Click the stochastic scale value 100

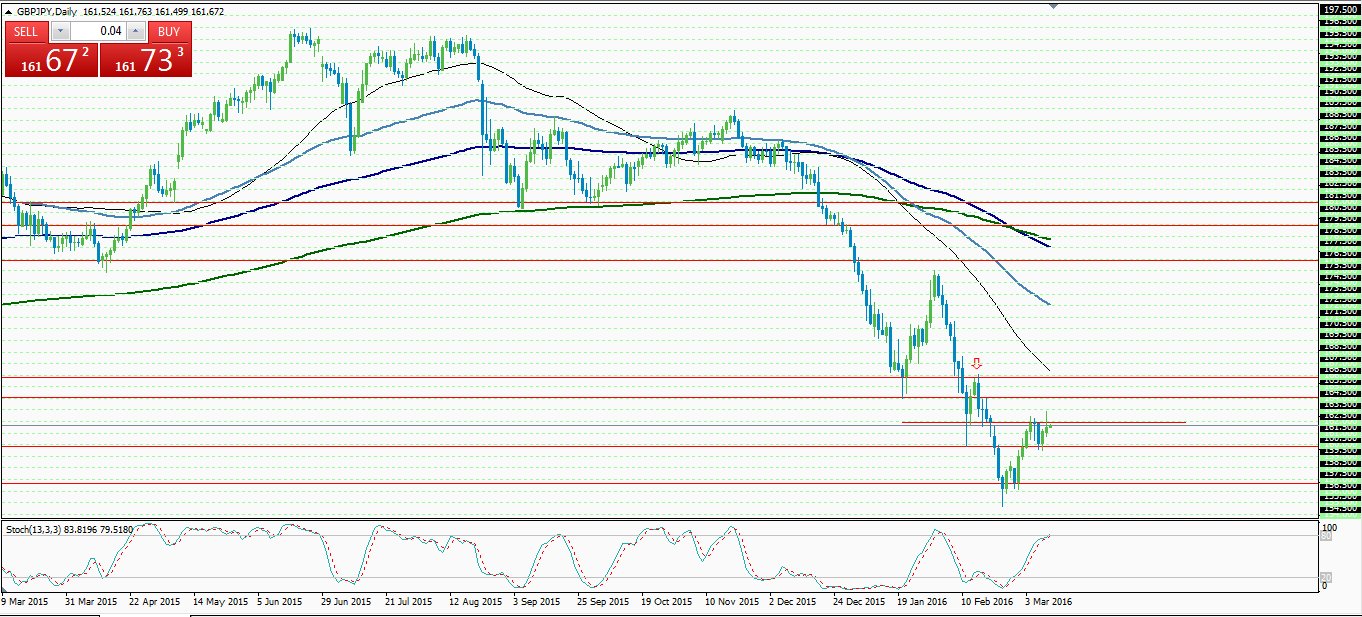(1329, 526)
